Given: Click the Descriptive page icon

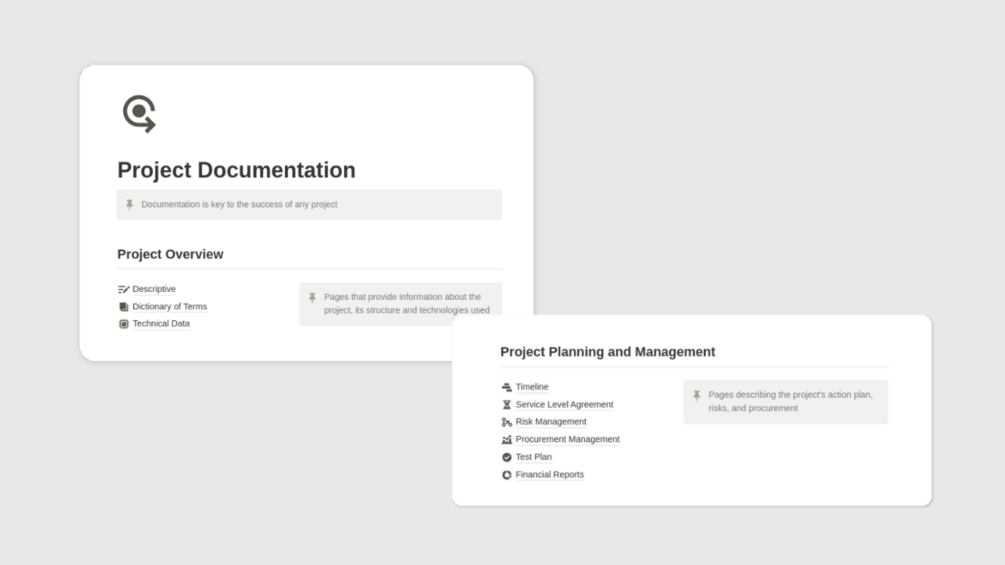Looking at the screenshot, I should coord(123,289).
